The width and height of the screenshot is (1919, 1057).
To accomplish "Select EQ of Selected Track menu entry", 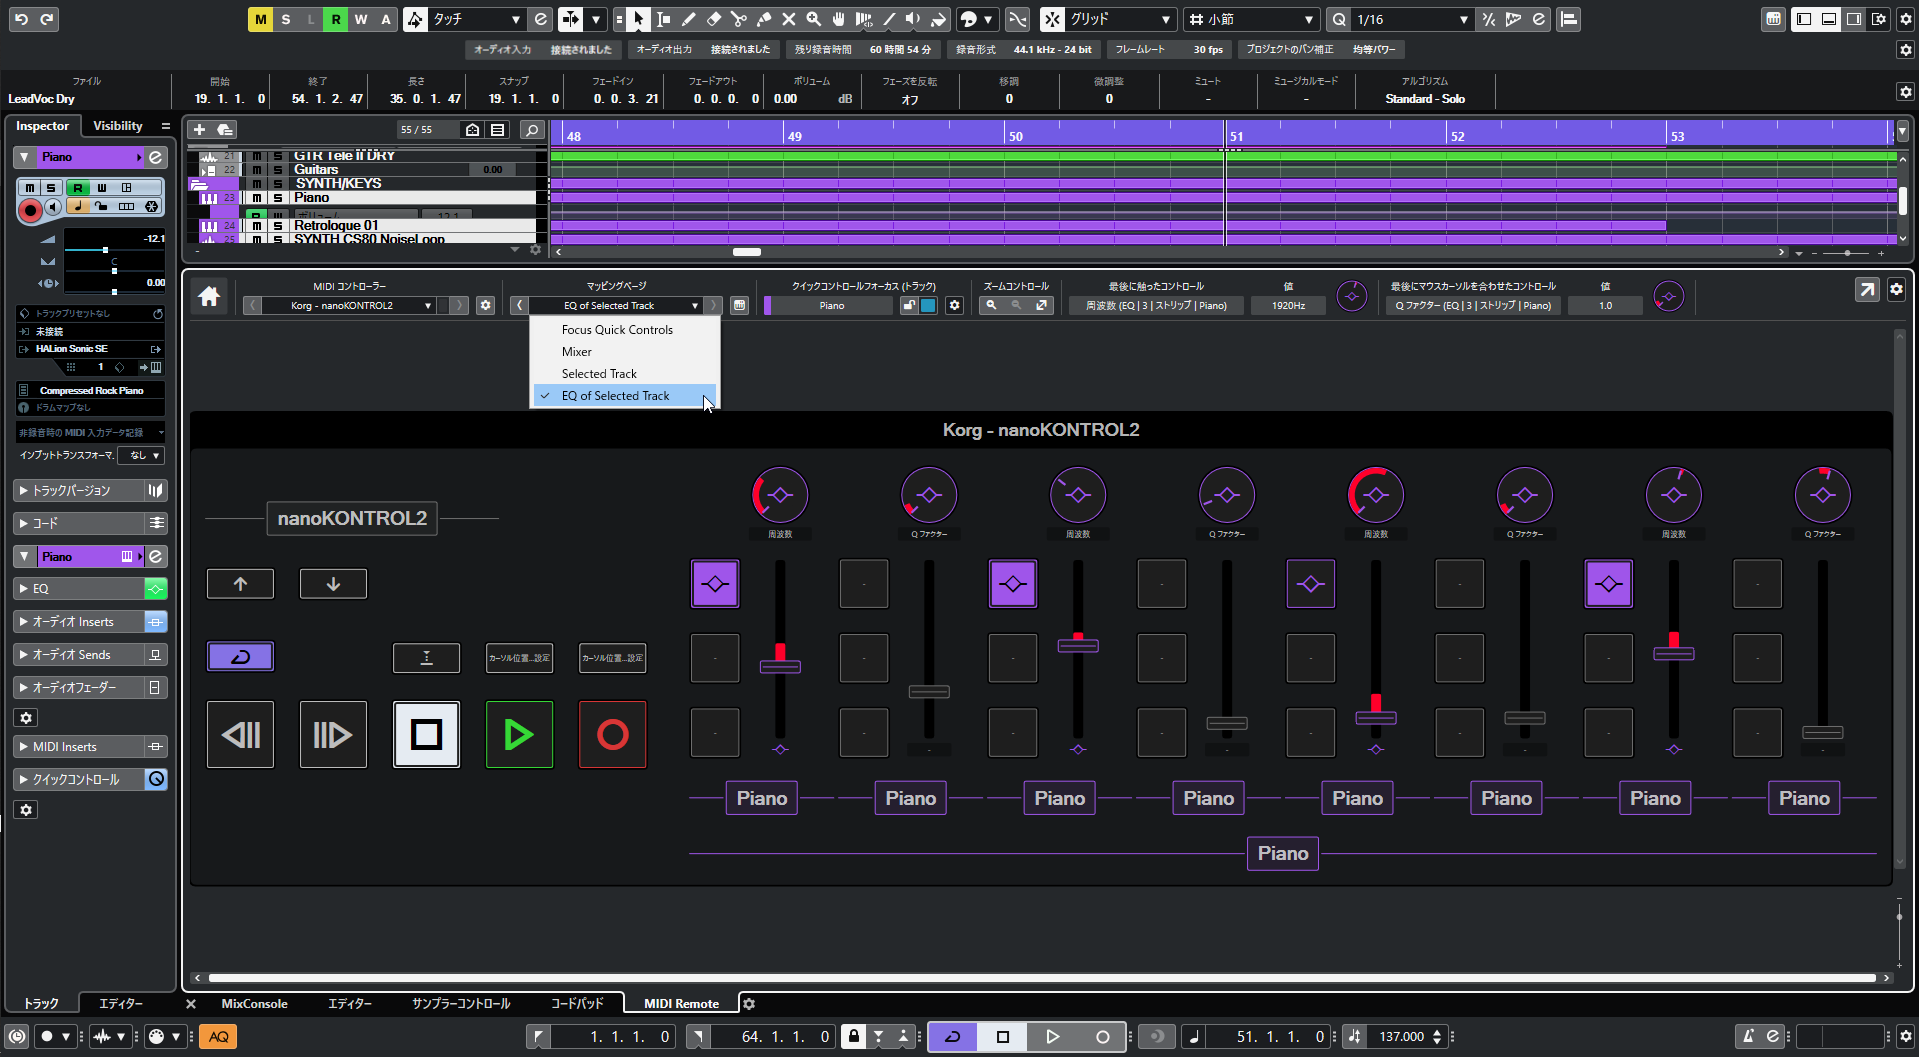I will pos(624,396).
